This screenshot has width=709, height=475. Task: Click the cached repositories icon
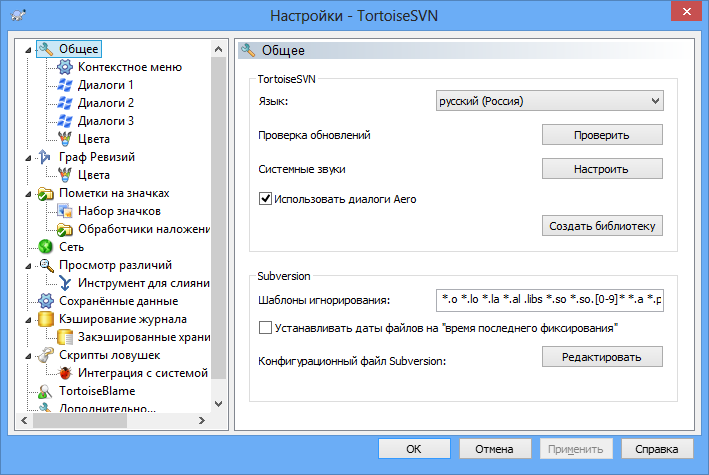click(x=65, y=337)
